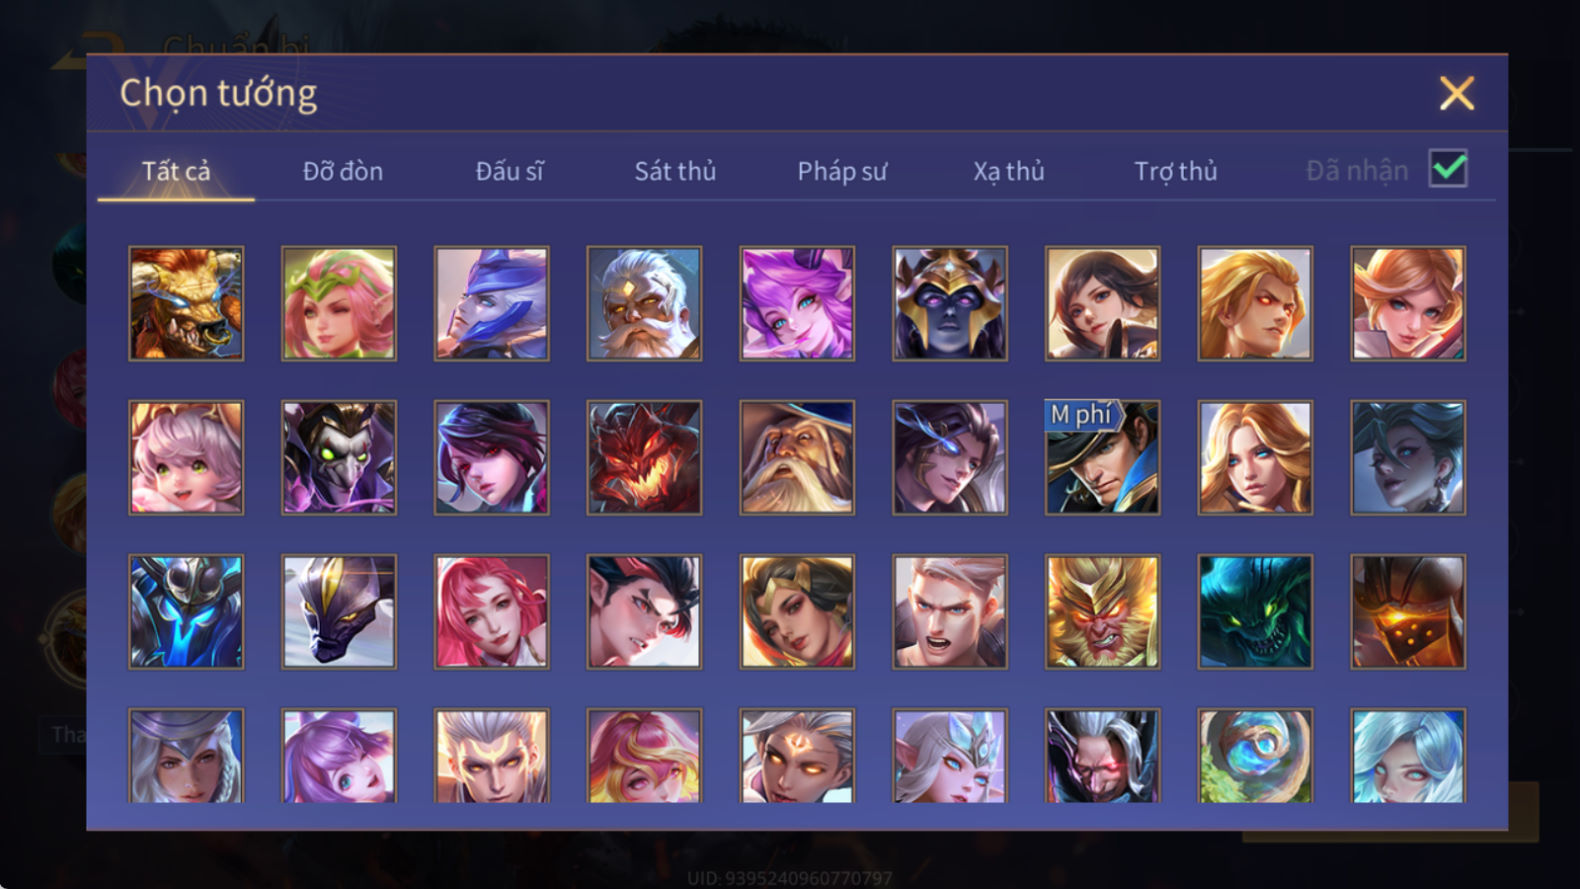Select the 'Đấu sĩ' category tab

[x=509, y=172]
